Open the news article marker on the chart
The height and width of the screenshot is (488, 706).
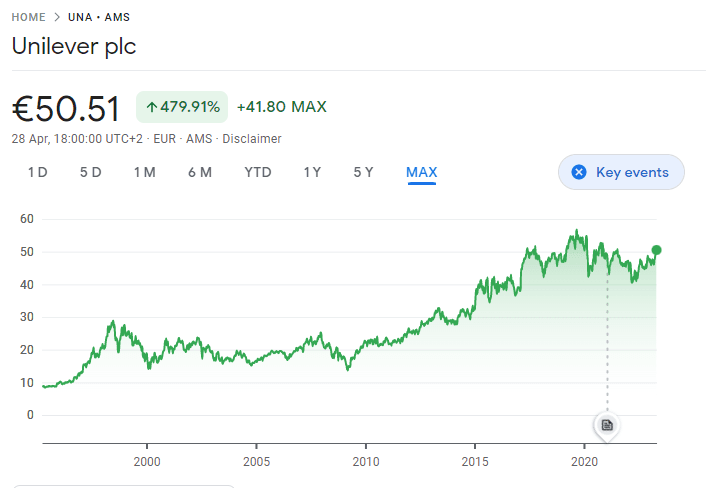tap(606, 425)
